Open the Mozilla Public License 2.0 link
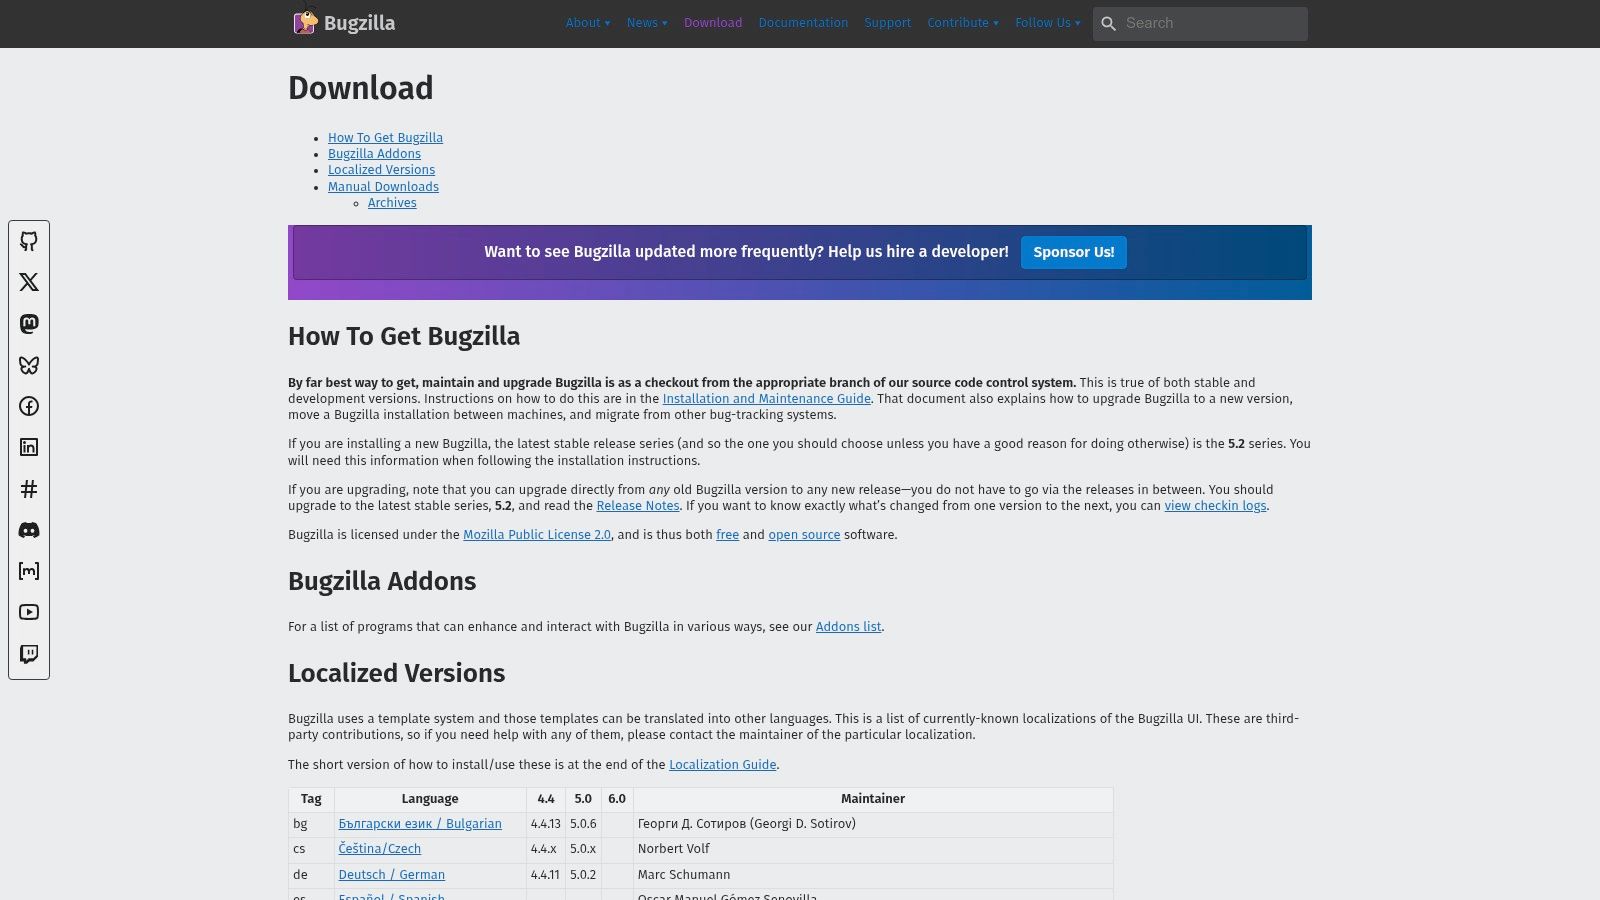 pyautogui.click(x=537, y=535)
